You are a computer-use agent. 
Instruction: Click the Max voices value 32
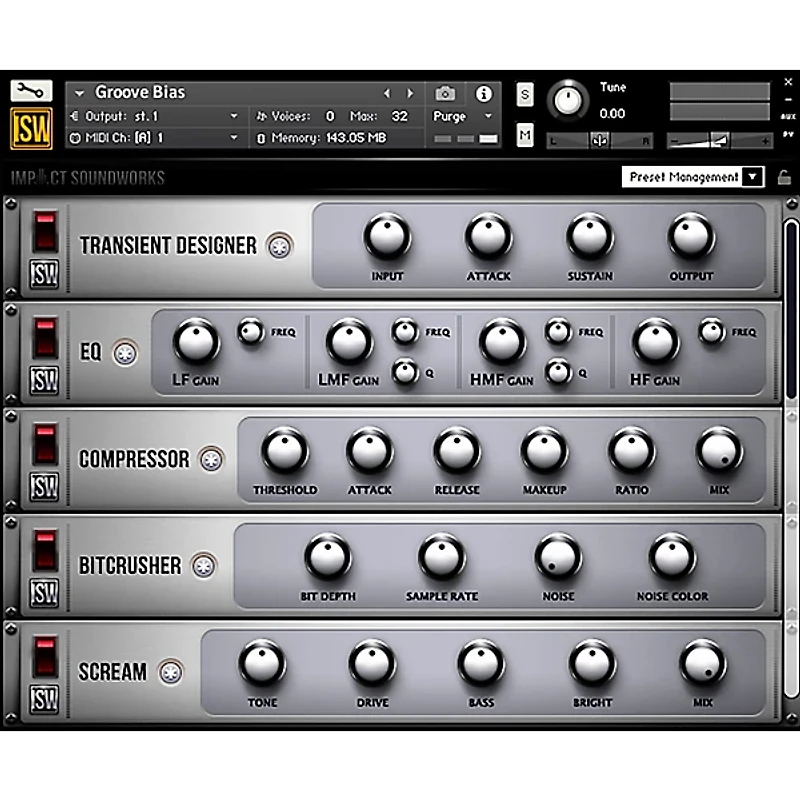coord(399,116)
